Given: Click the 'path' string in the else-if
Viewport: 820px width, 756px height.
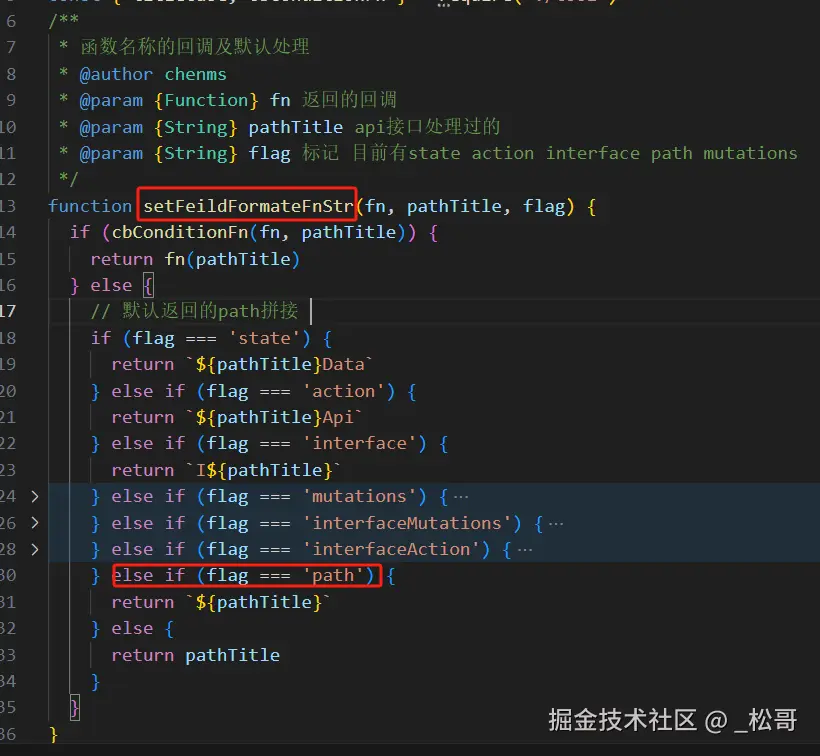Looking at the screenshot, I should pos(333,575).
